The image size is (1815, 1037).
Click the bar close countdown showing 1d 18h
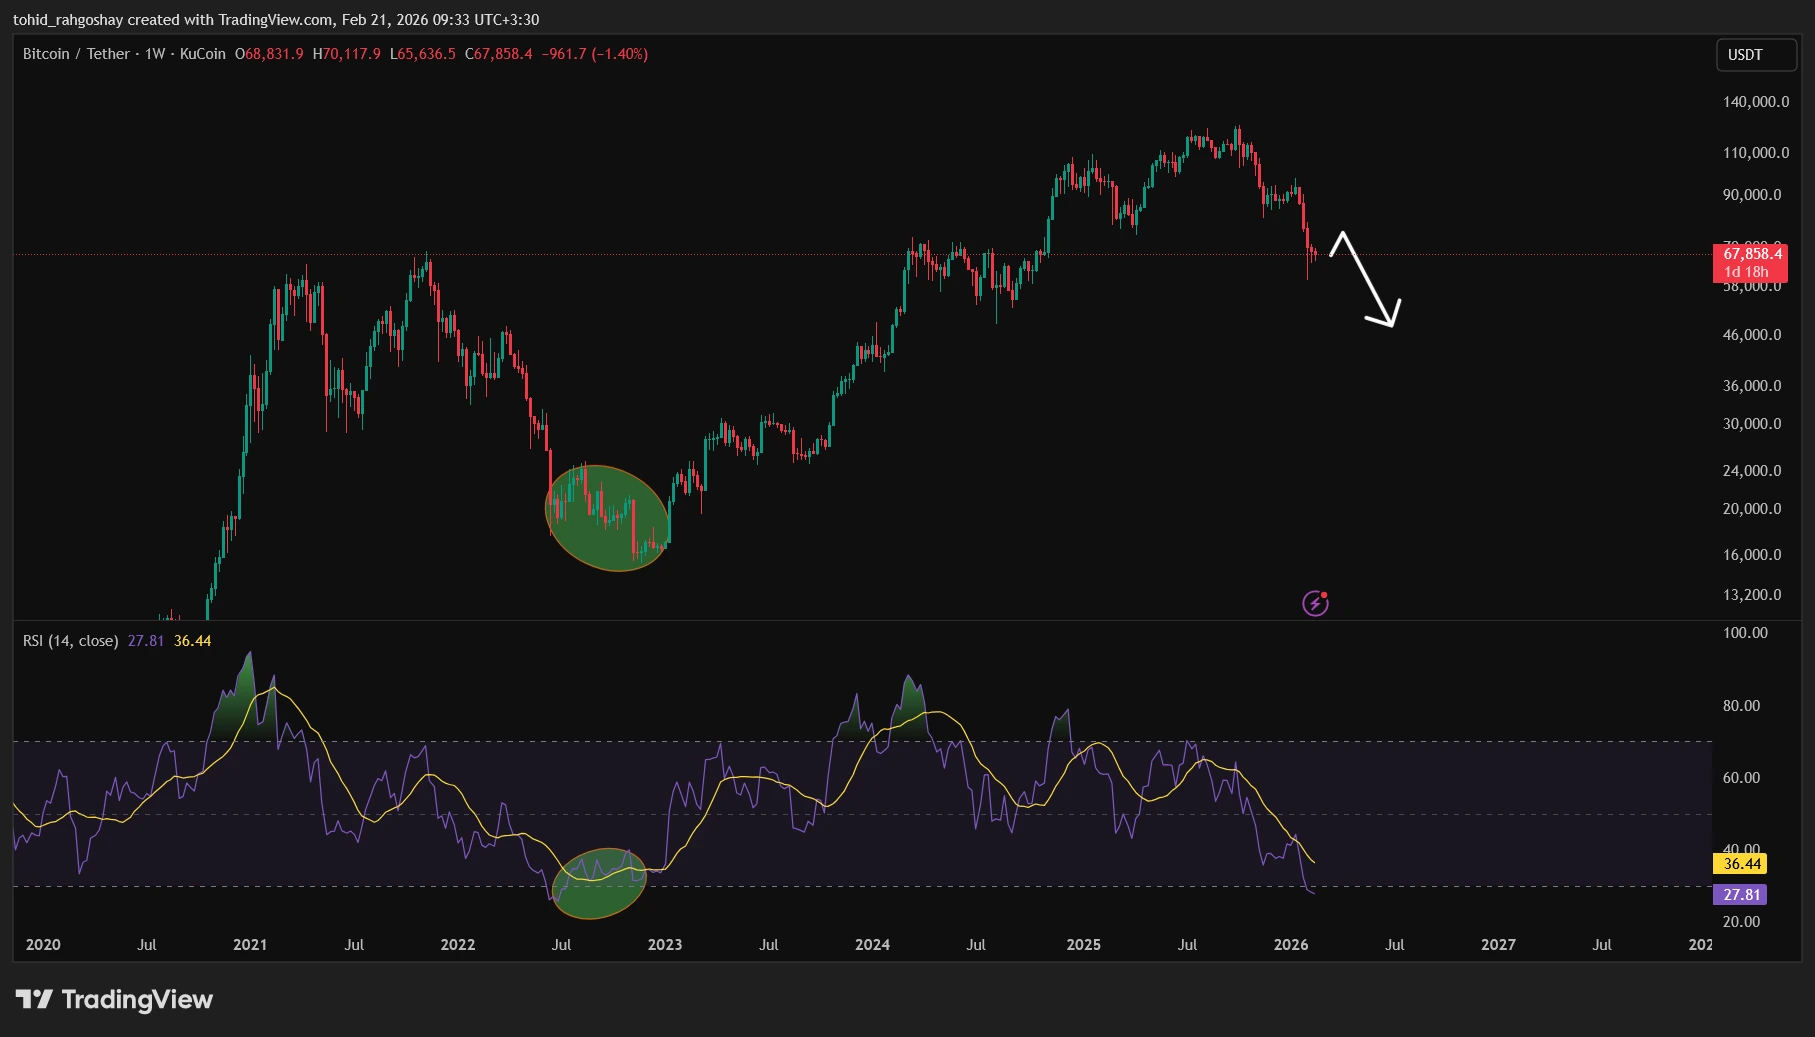tap(1746, 270)
